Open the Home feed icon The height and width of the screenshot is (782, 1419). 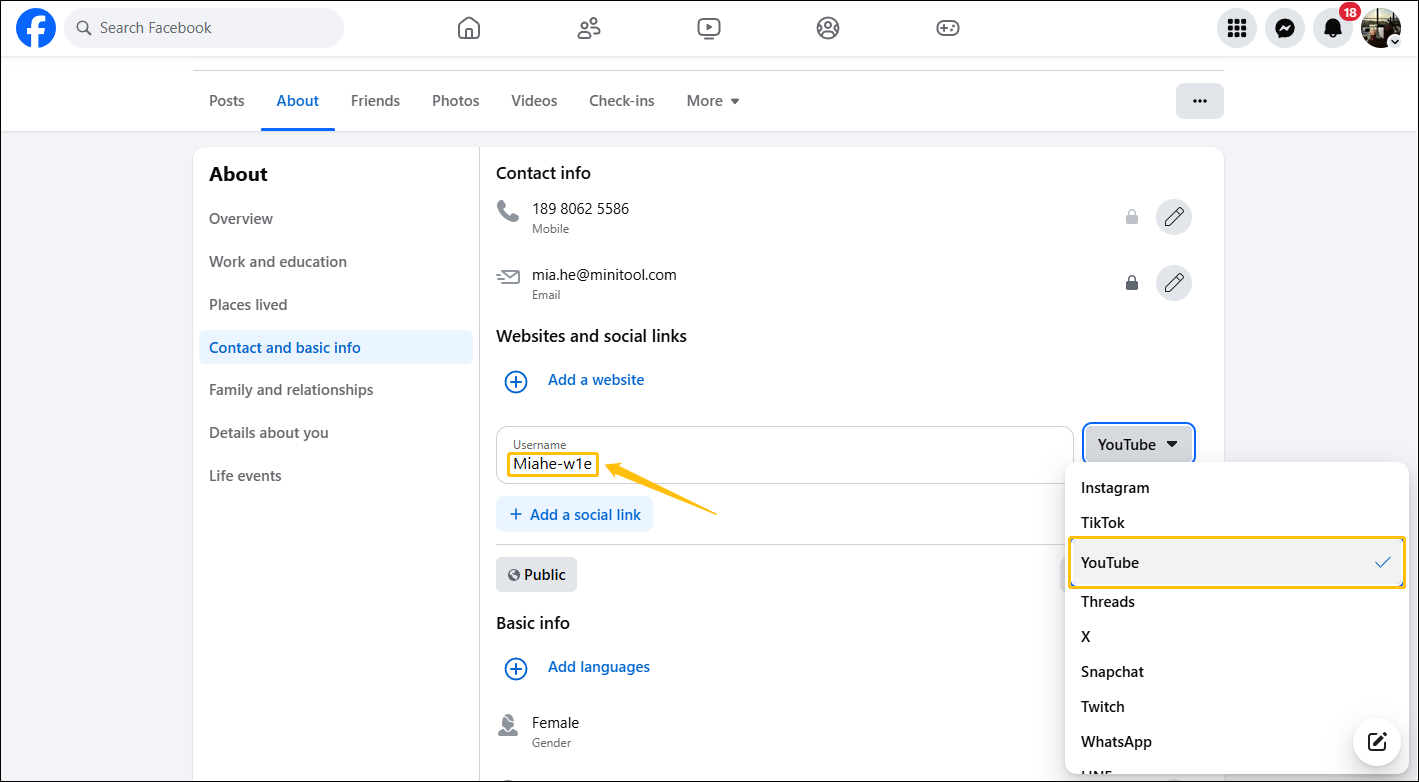point(468,28)
